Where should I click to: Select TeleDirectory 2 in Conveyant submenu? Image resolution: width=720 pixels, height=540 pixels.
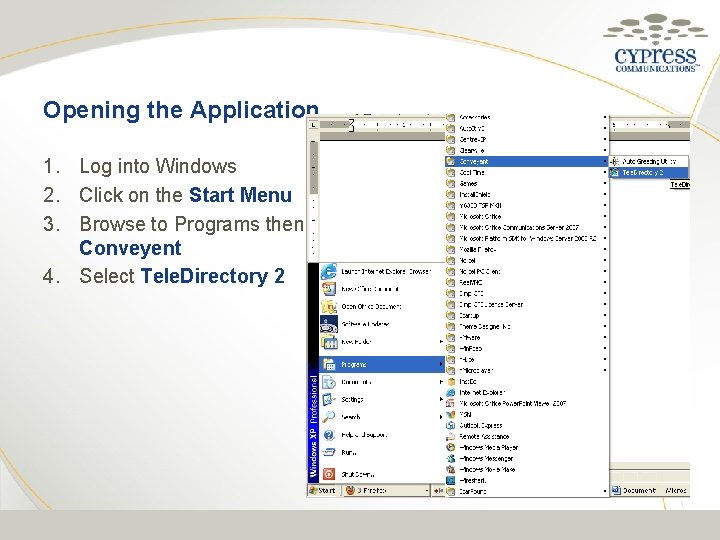coord(649,173)
